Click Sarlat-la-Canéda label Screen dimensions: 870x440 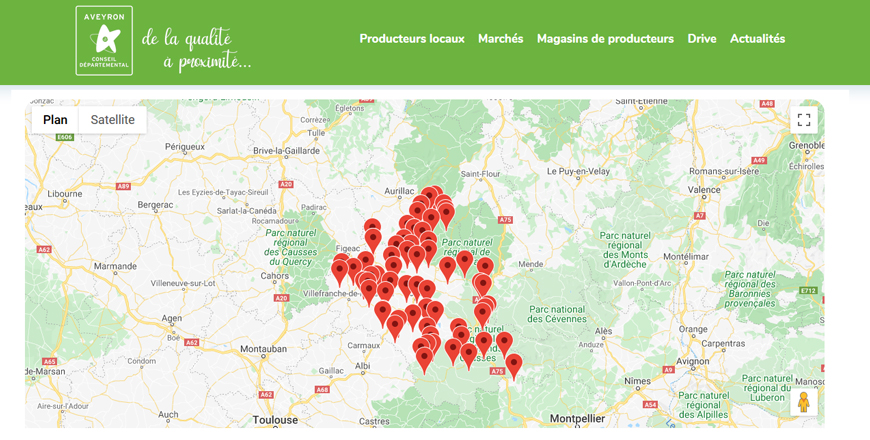246,211
